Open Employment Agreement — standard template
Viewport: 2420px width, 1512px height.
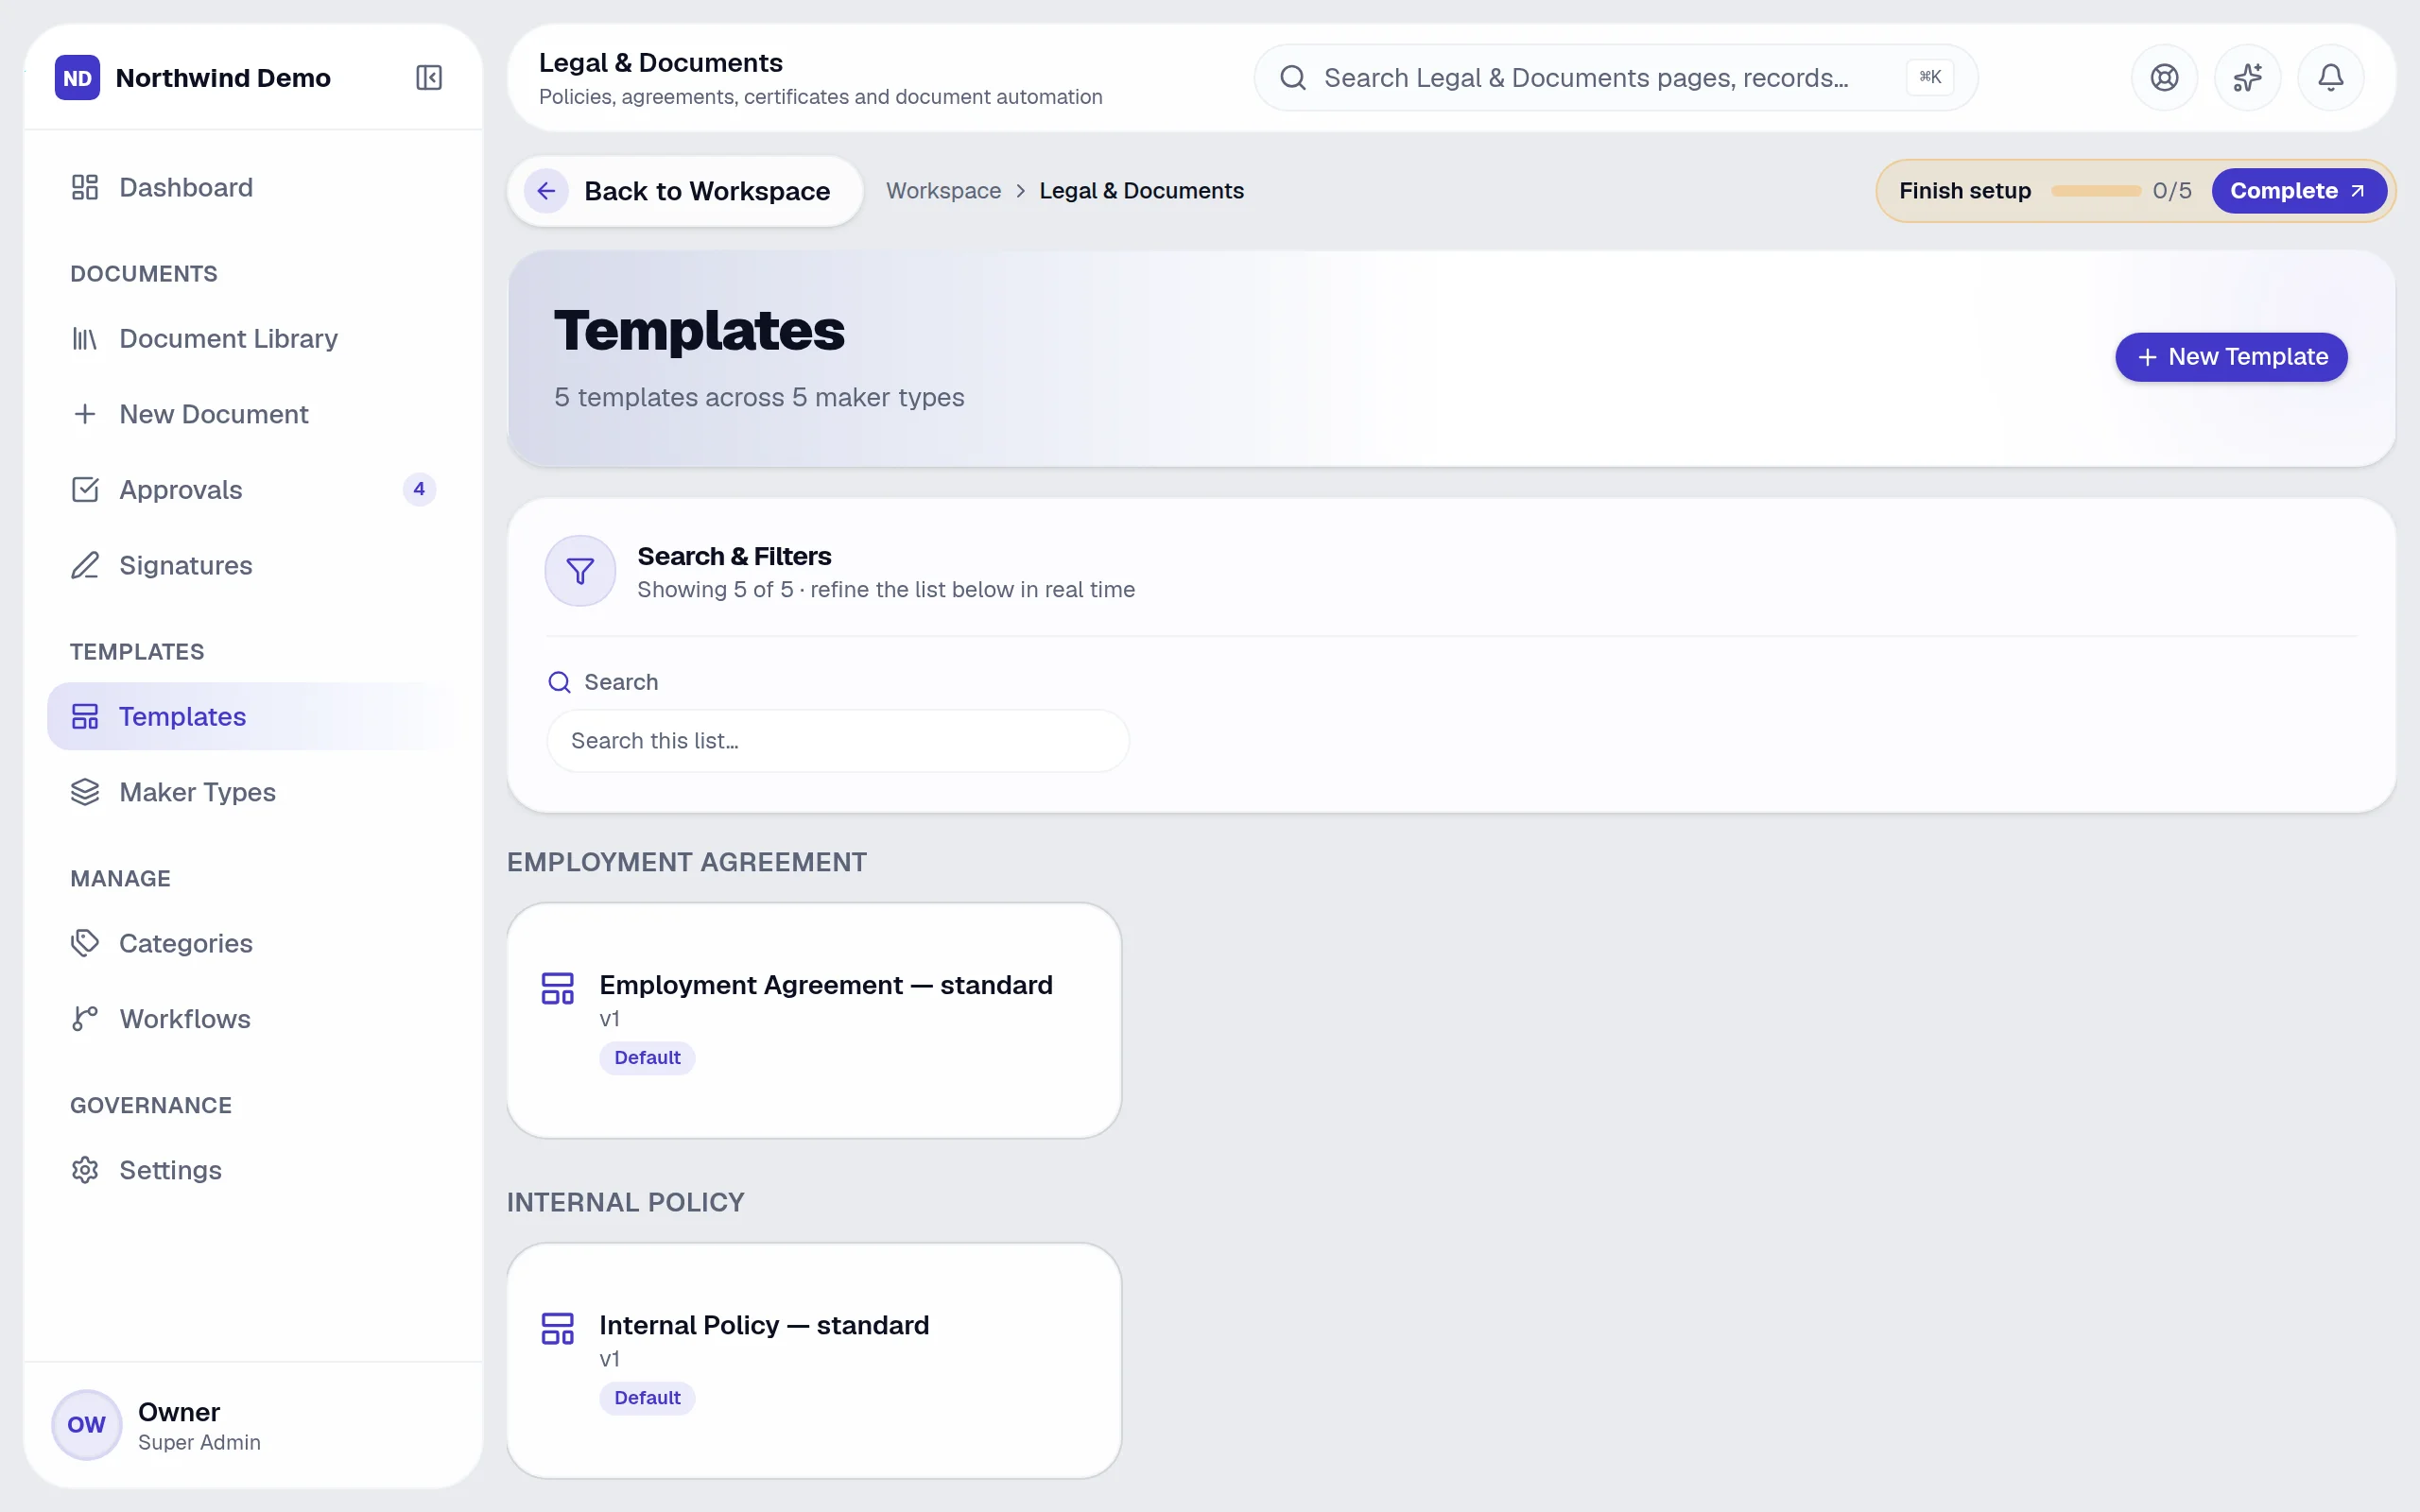pos(814,1020)
